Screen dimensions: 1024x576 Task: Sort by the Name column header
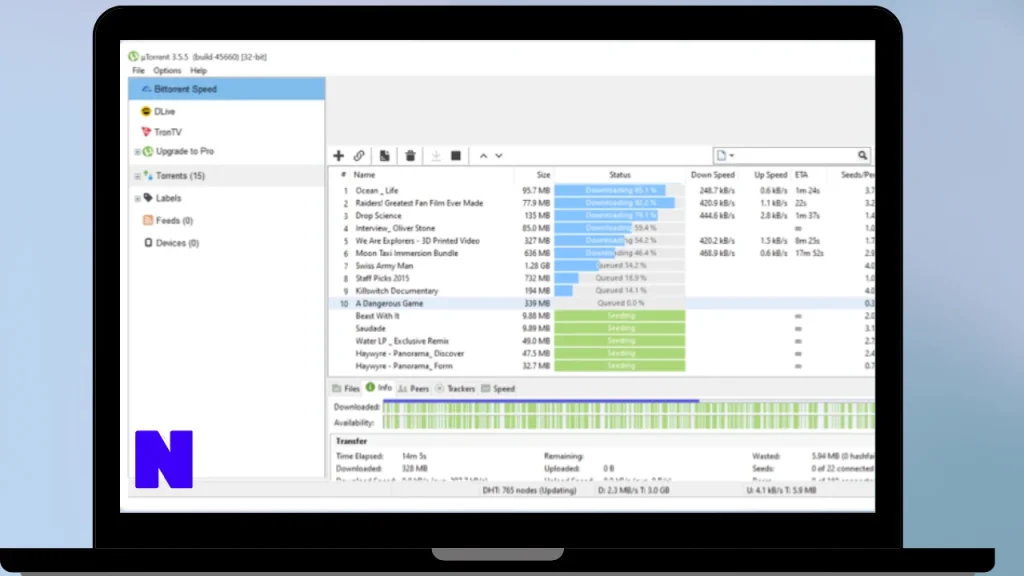(x=364, y=175)
